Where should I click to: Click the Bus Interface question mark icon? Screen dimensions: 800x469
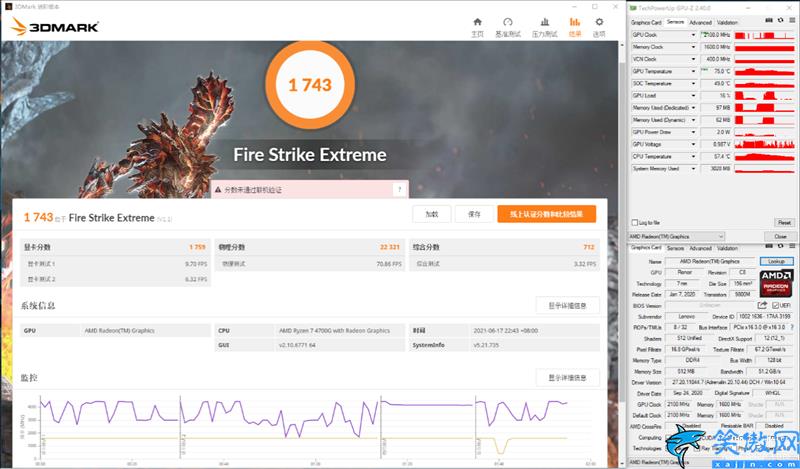pyautogui.click(x=792, y=327)
